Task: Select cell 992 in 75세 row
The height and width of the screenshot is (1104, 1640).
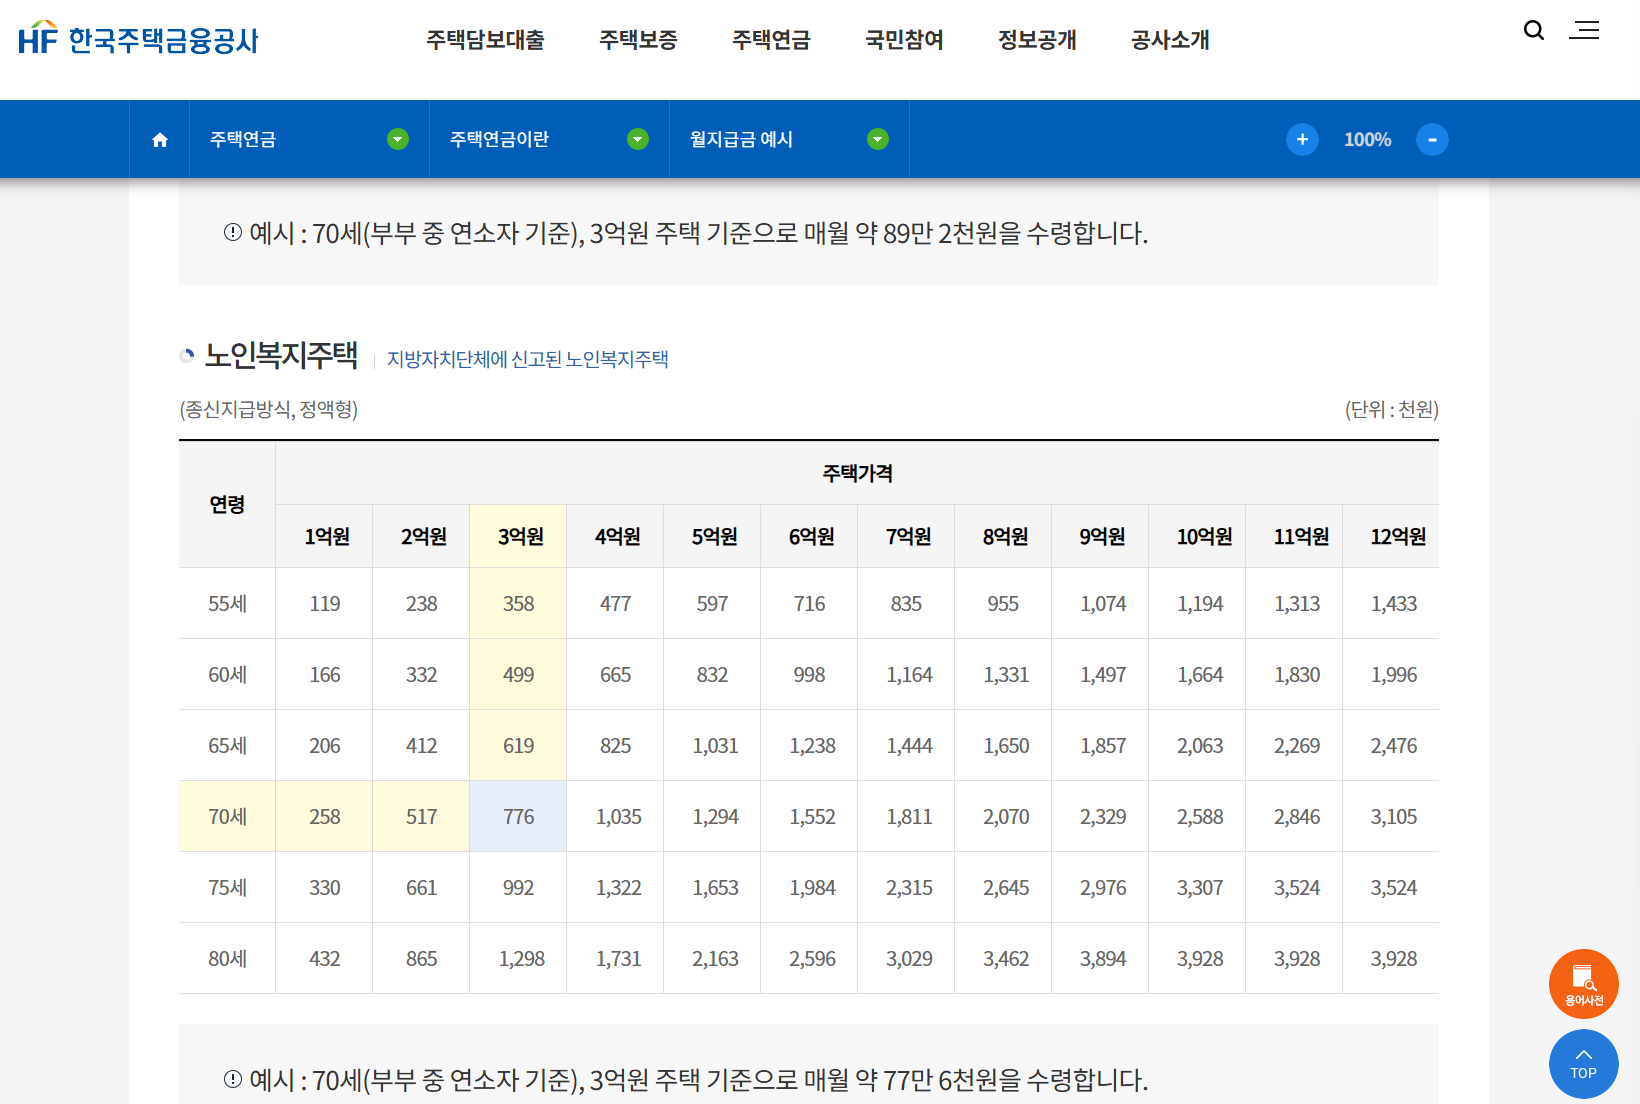Action: pos(518,888)
